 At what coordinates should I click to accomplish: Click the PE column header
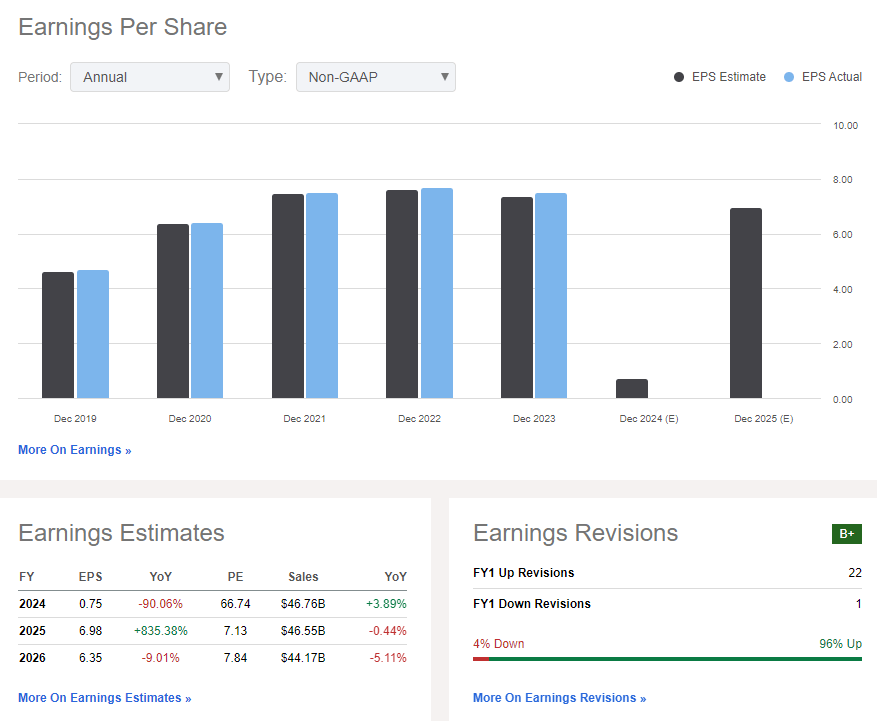[x=235, y=577]
